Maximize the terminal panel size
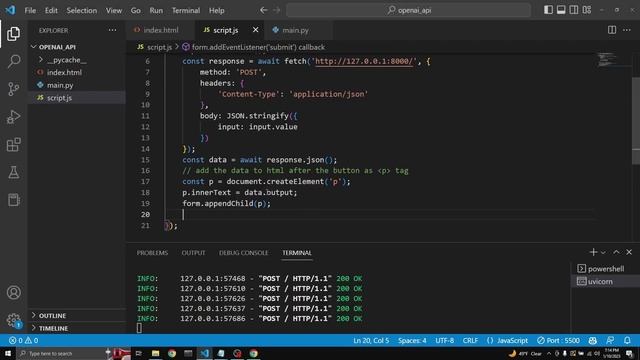The width and height of the screenshot is (640, 360). point(616,252)
